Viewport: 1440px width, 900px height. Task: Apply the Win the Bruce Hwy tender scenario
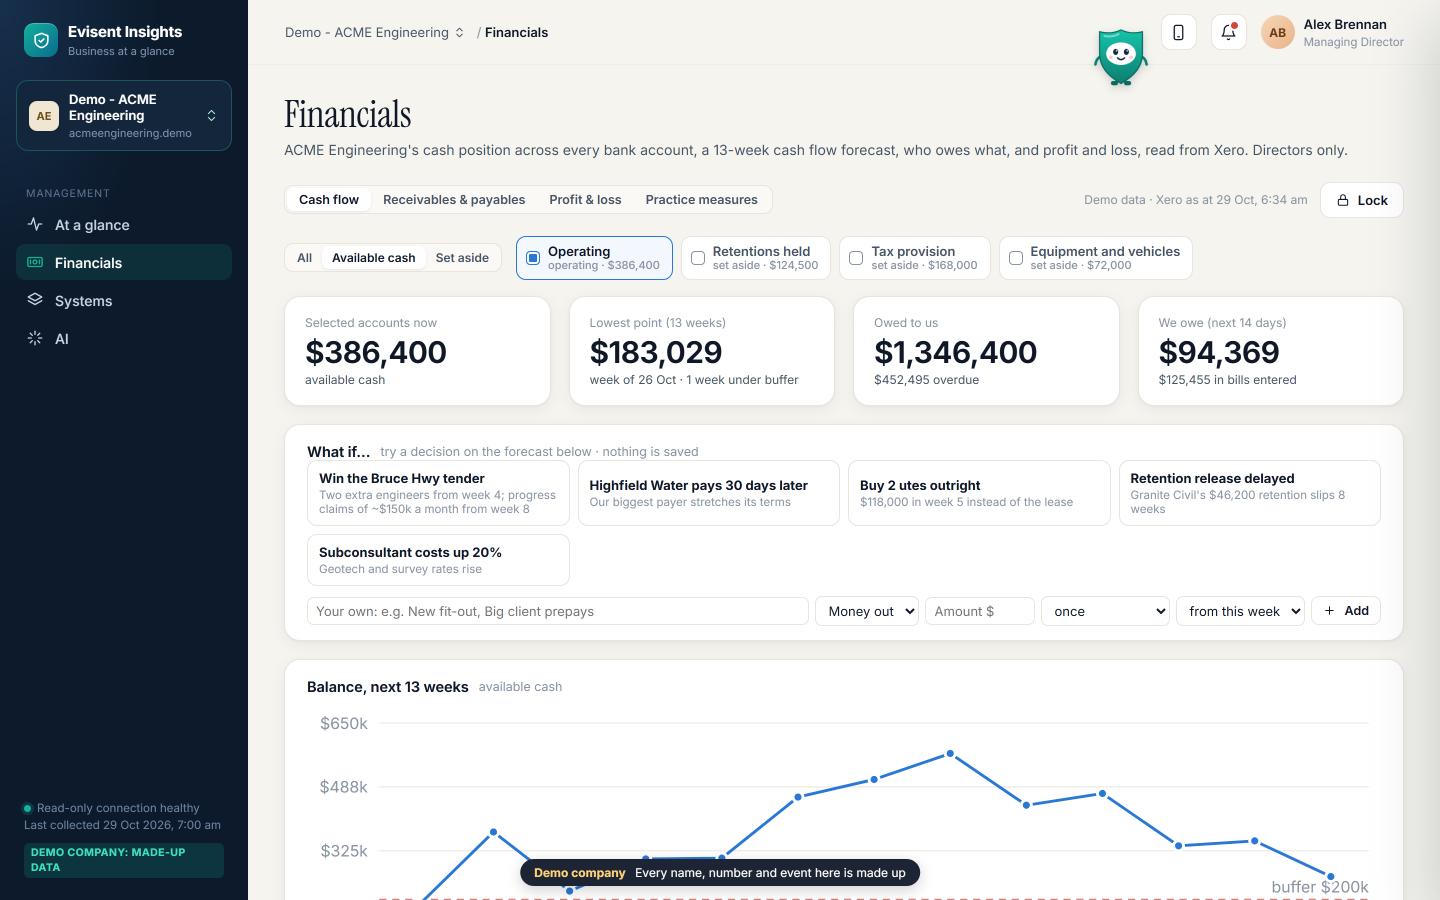pos(438,493)
